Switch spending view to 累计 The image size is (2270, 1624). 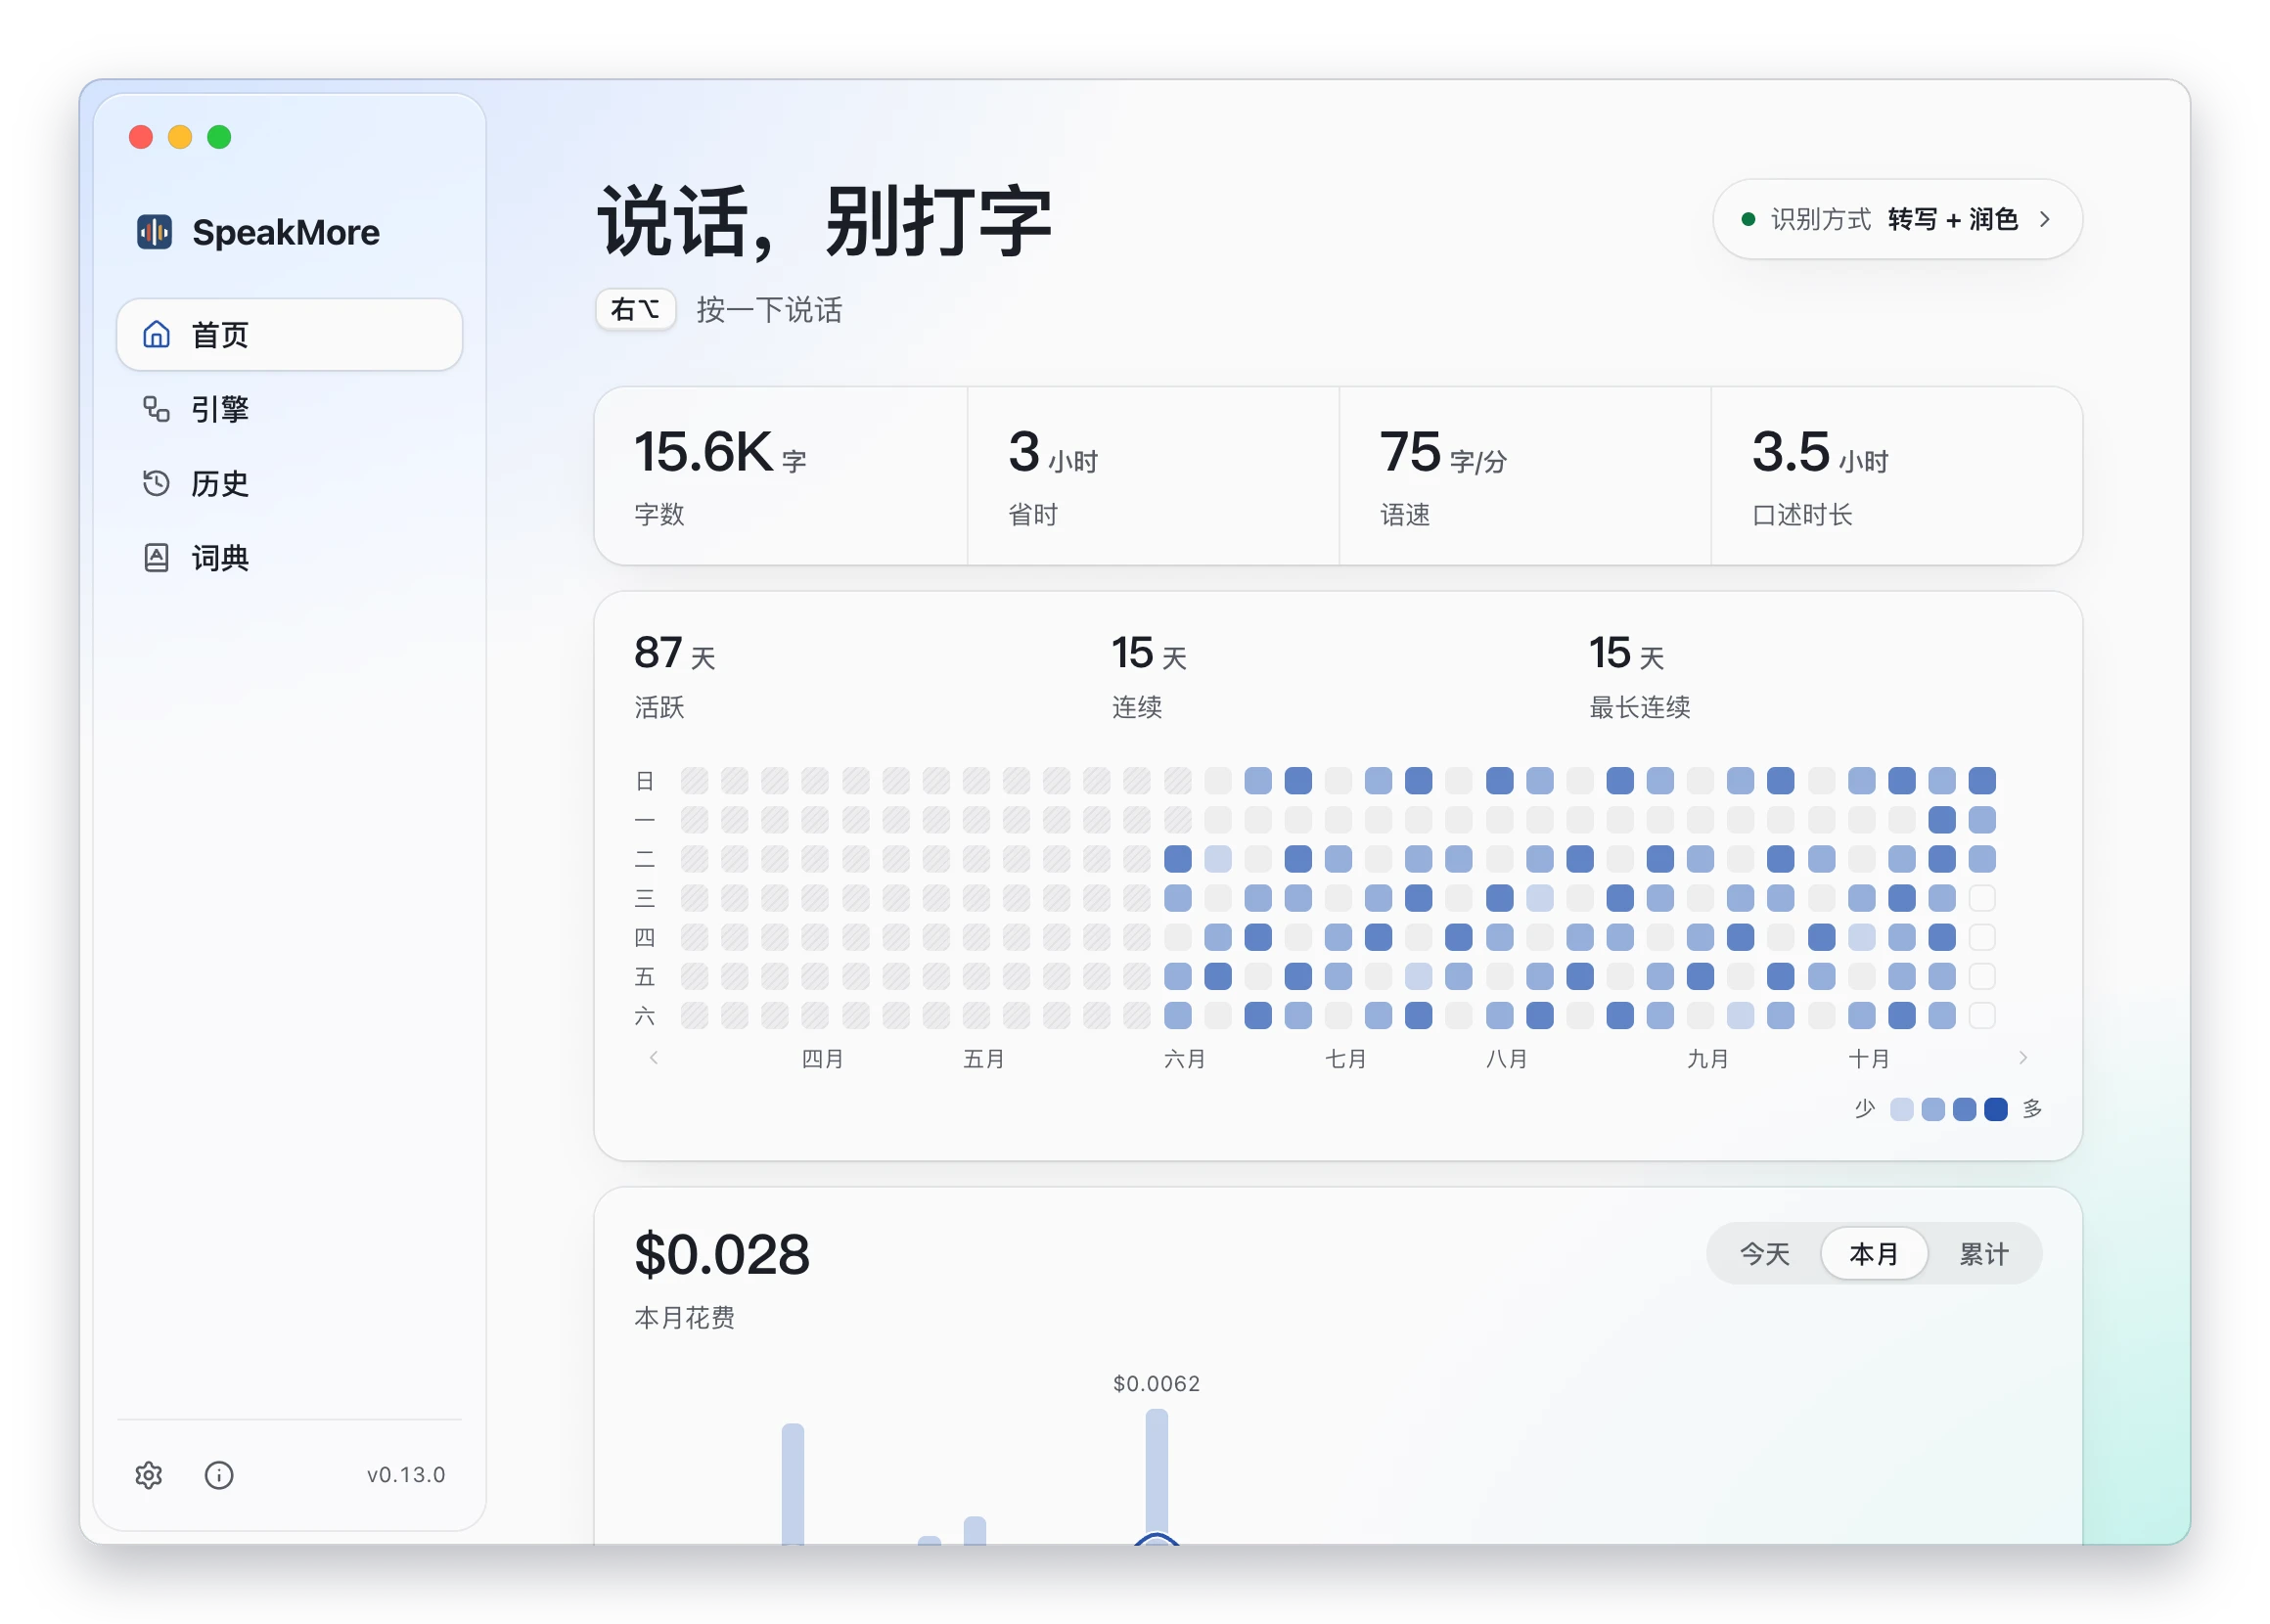click(x=1983, y=1253)
